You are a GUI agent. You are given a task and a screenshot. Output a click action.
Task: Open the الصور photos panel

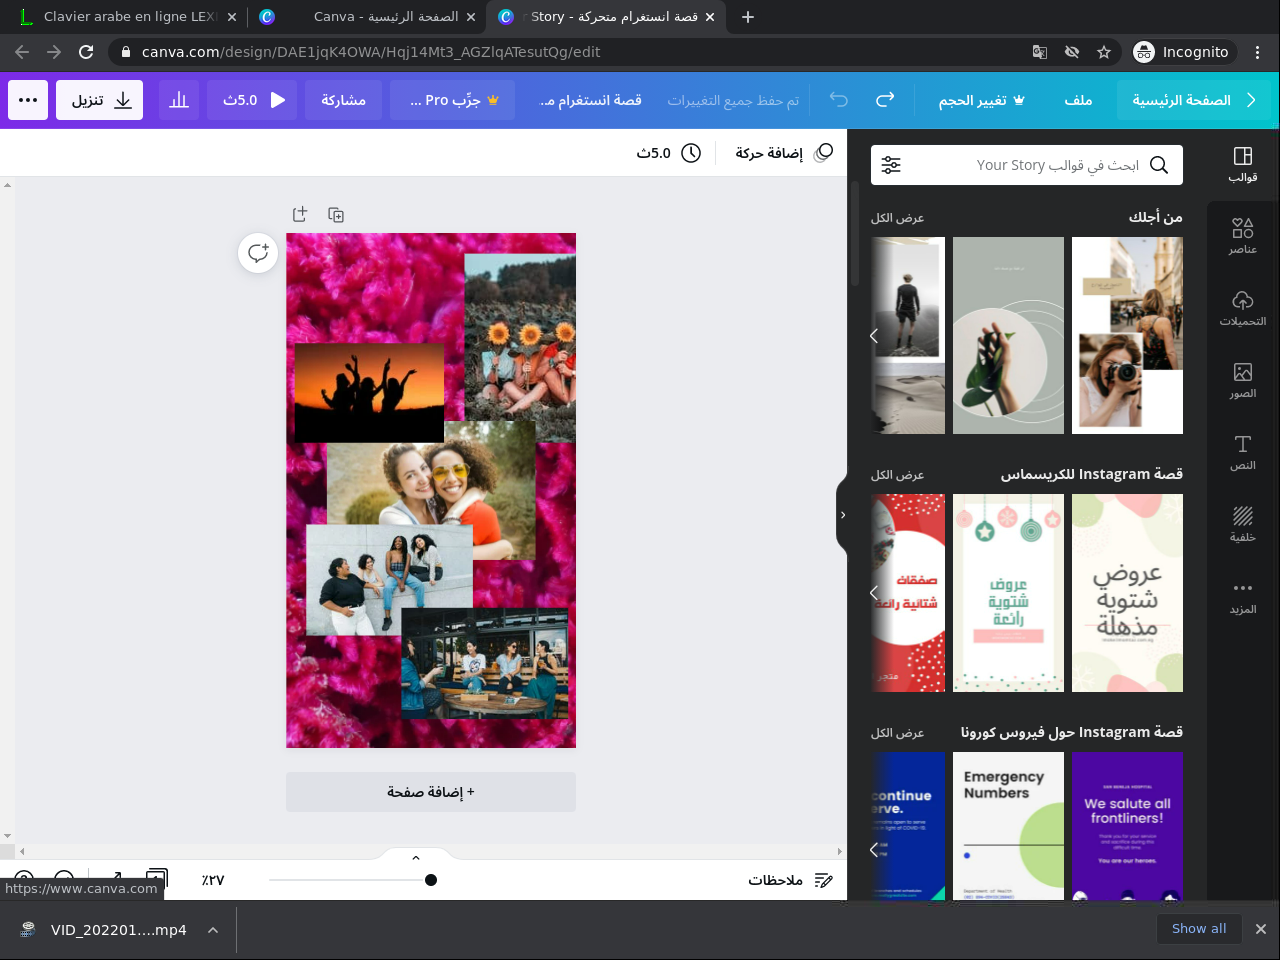coord(1243,381)
